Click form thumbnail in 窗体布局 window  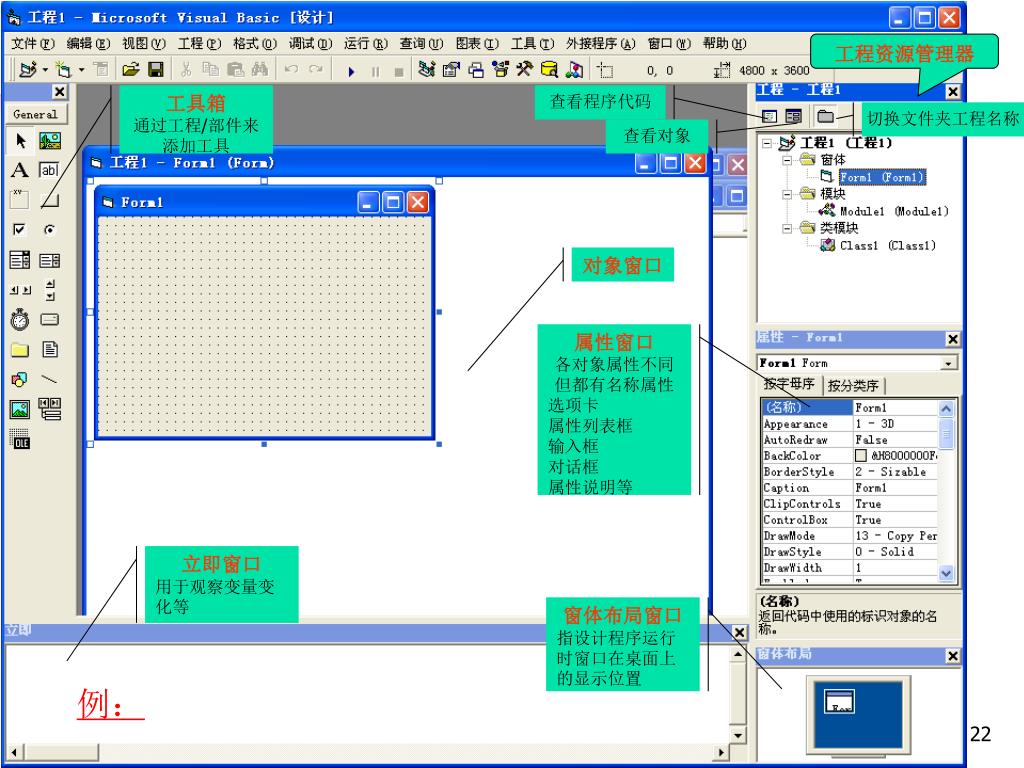840,702
